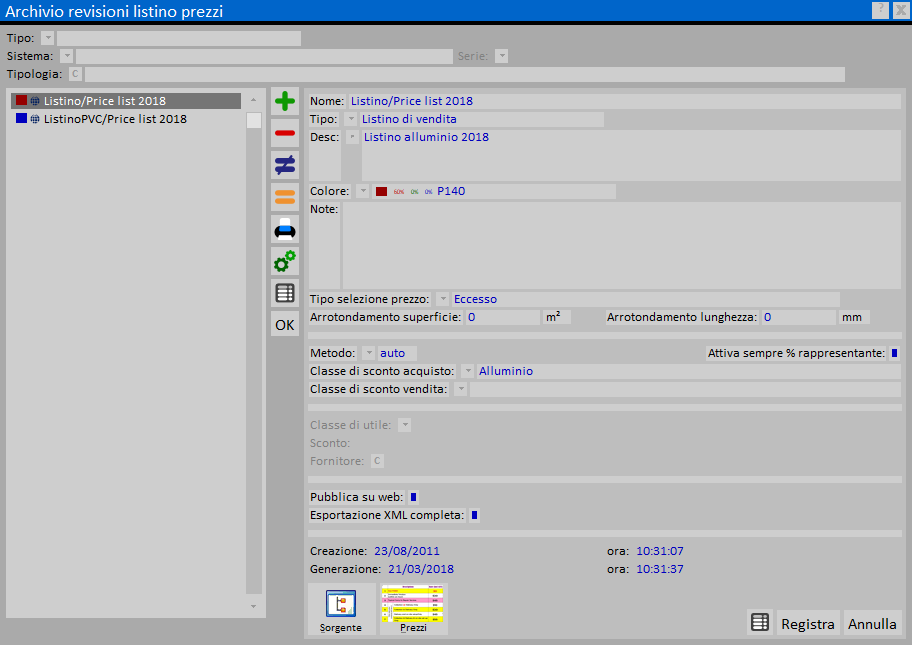Edit the Nome field Listino/Price list 2018
This screenshot has width=912, height=645.
coord(624,101)
